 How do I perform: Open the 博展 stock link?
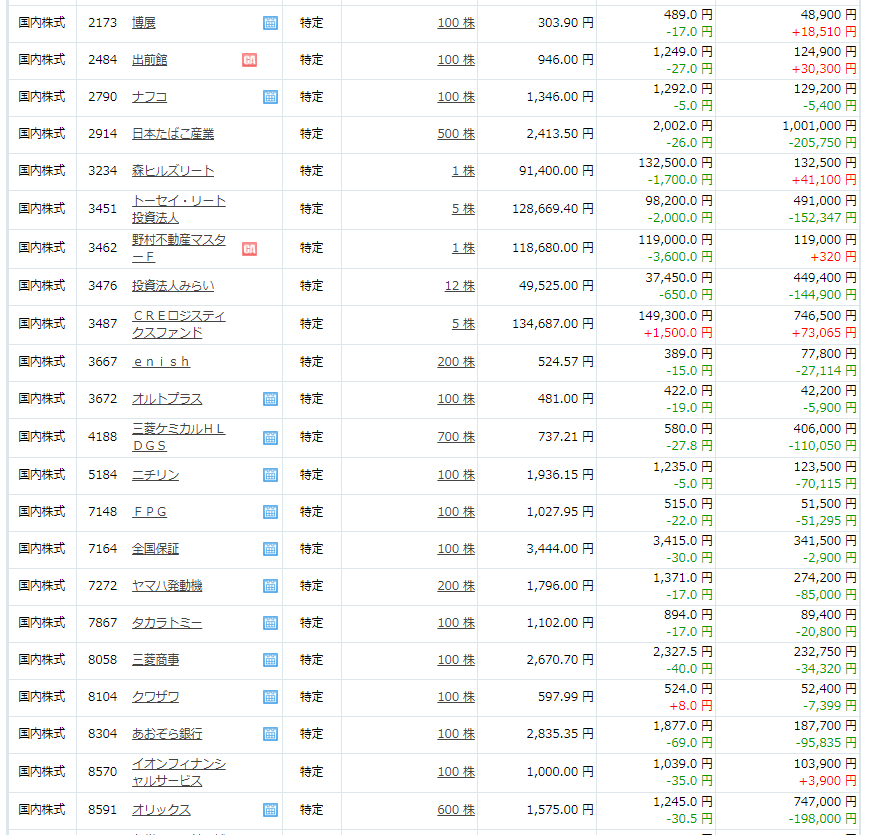pyautogui.click(x=144, y=23)
